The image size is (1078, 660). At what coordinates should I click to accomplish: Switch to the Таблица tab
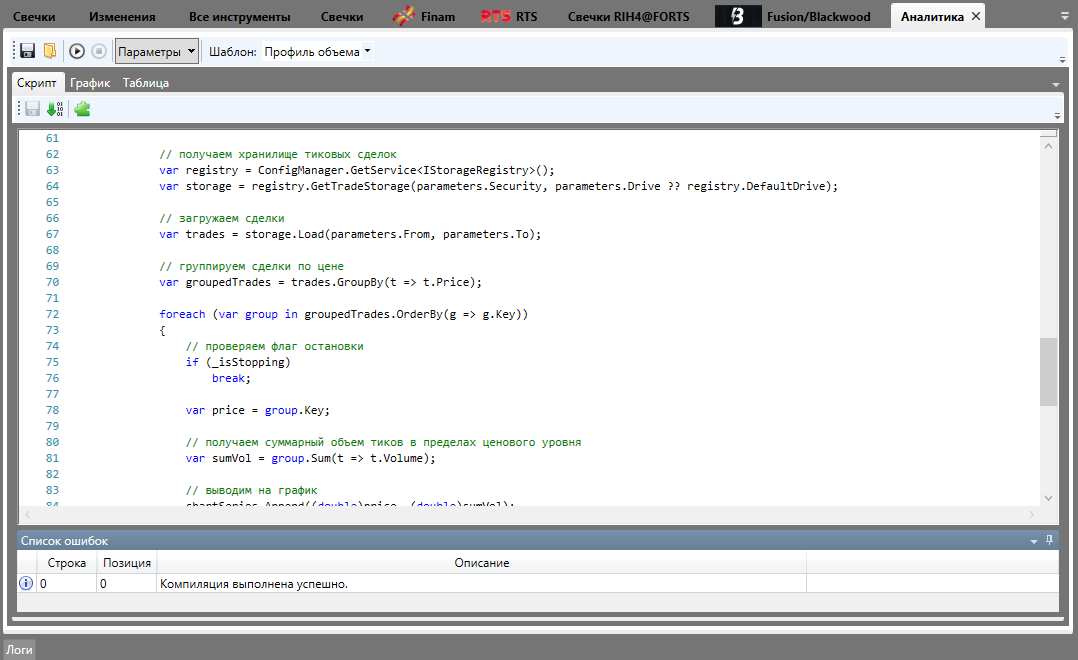tap(146, 83)
